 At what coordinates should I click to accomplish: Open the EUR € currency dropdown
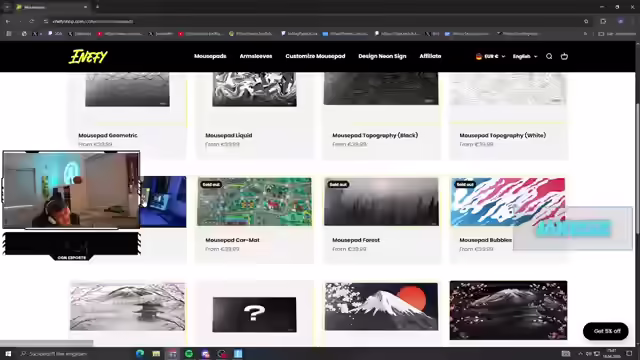pos(490,56)
